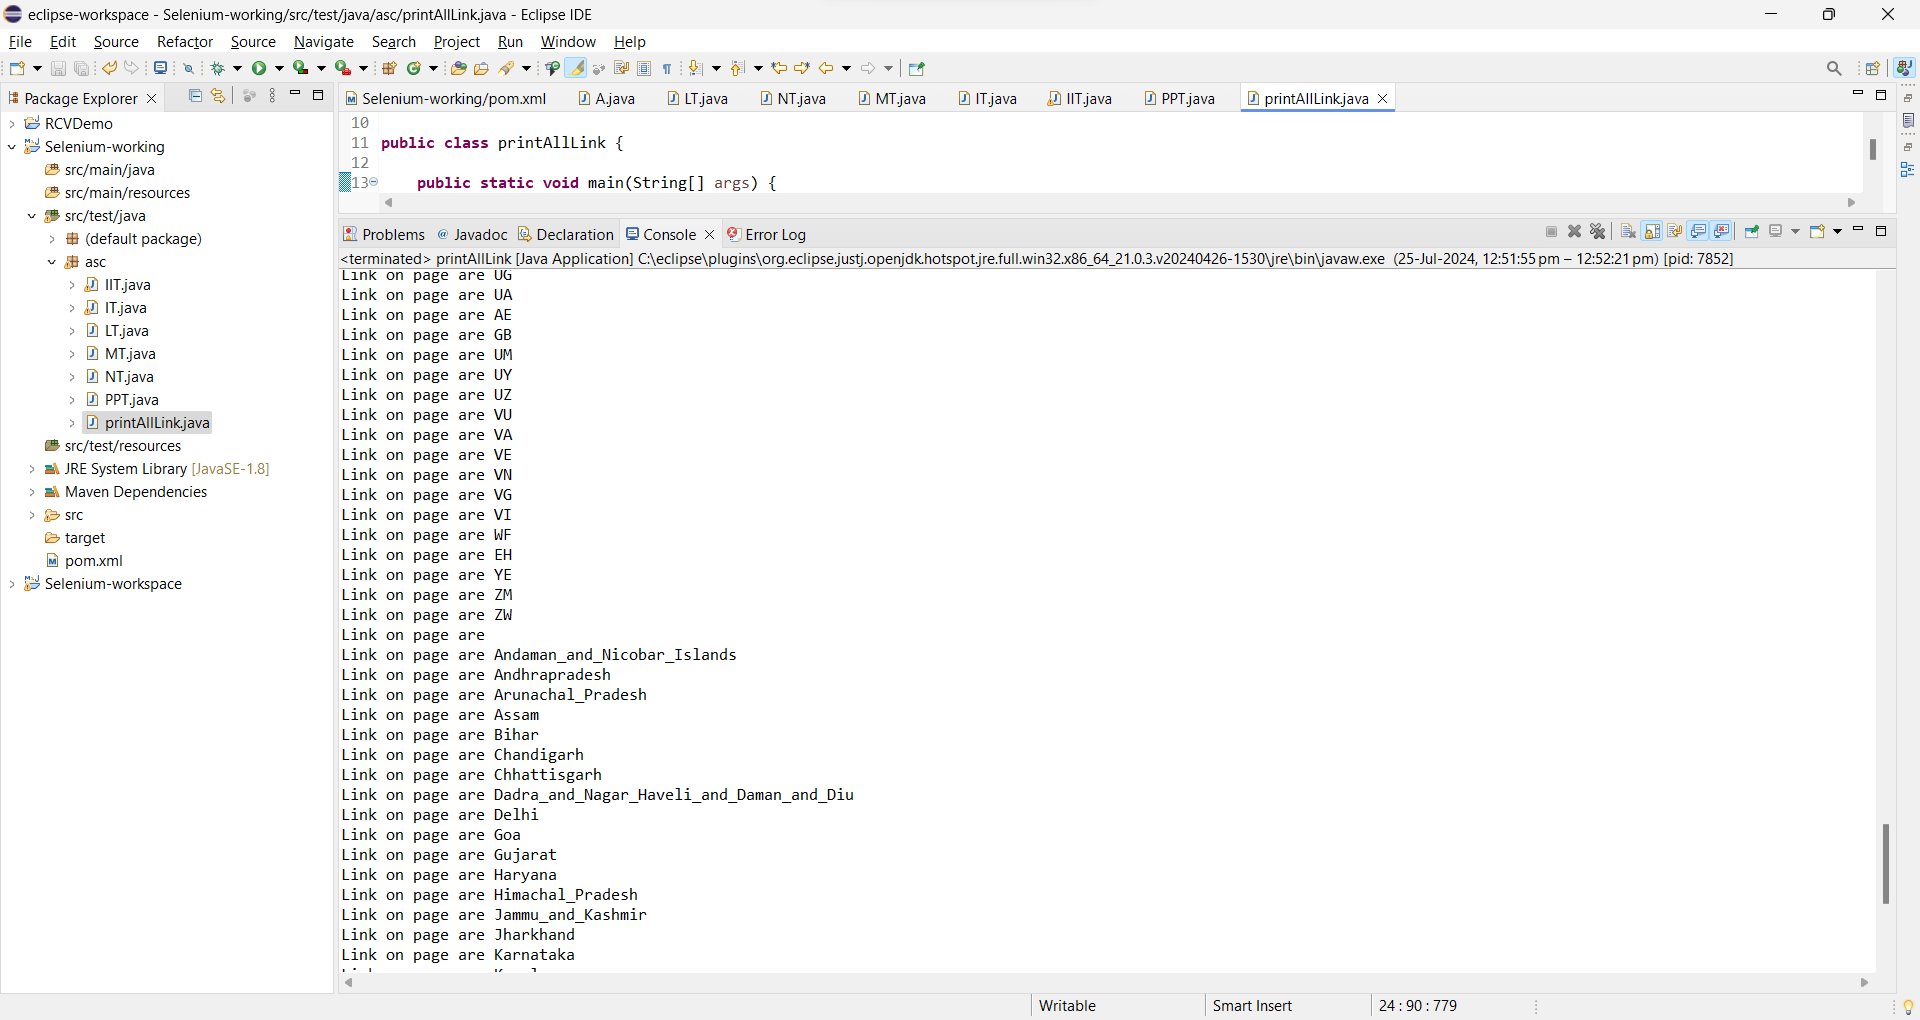Screen dimensions: 1920x1020
Task: Click the green Run button in toolbar
Action: [259, 68]
